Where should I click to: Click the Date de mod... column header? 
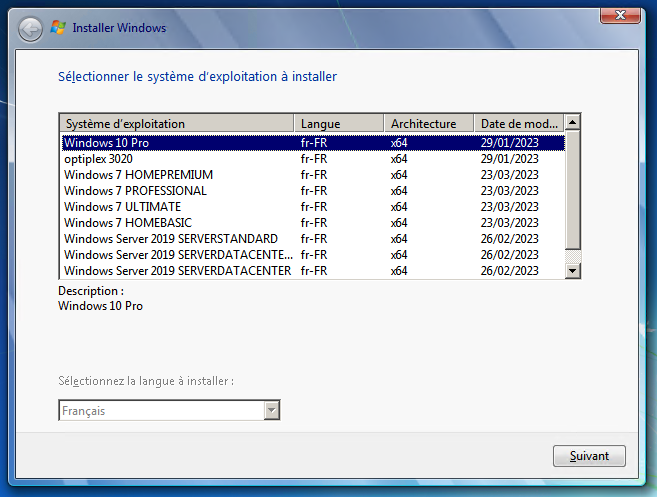tap(518, 123)
